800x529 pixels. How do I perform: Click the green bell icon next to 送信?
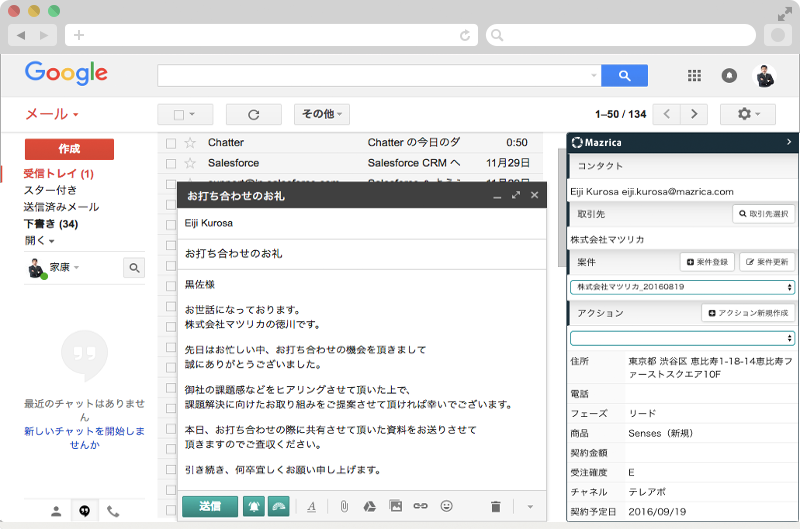point(254,506)
